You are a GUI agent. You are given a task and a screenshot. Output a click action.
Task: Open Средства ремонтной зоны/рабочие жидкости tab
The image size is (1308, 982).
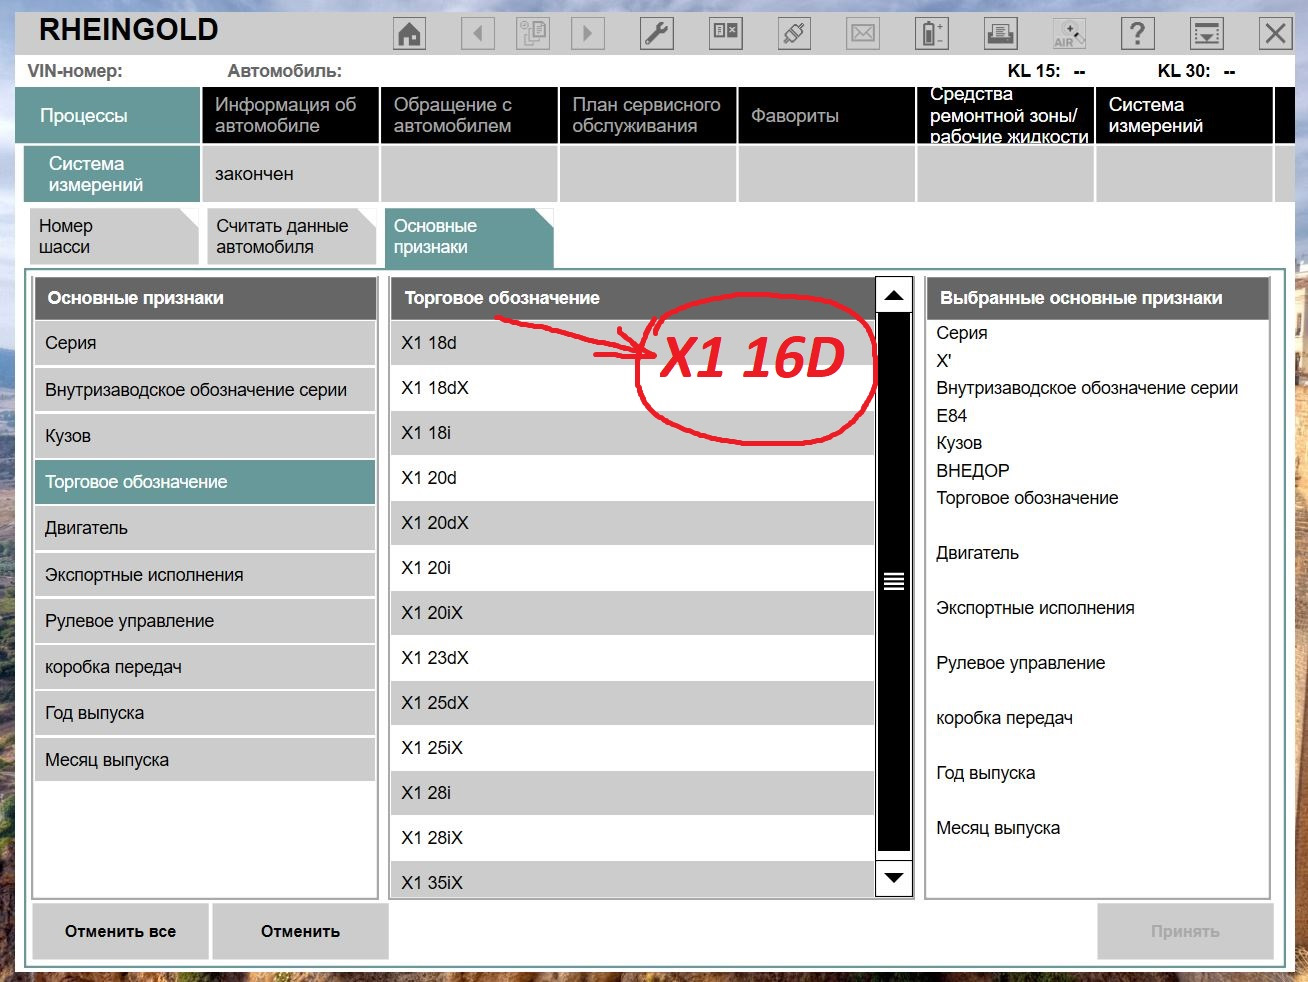[x=1006, y=115]
